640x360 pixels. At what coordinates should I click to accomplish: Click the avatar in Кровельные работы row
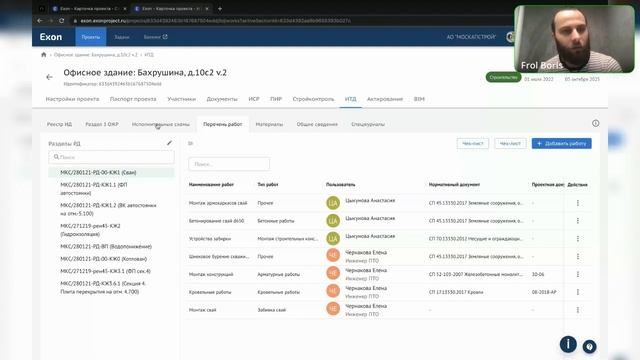333,291
